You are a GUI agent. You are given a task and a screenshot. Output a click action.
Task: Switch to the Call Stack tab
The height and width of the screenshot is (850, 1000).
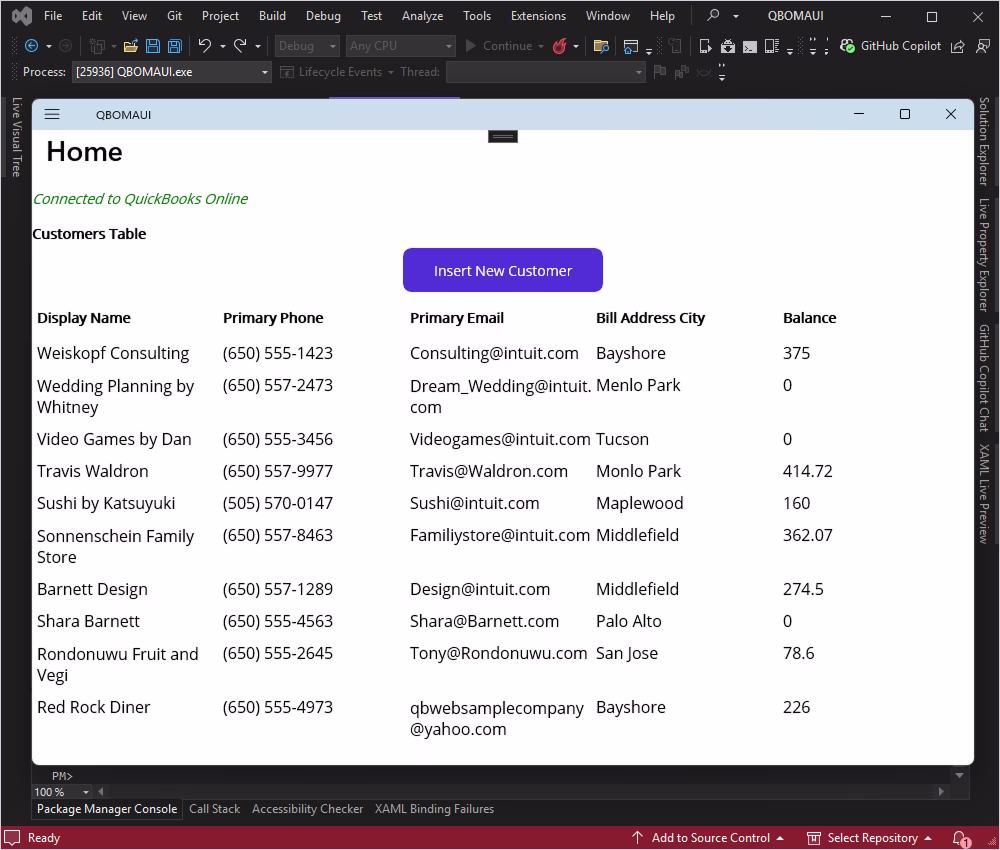(x=214, y=809)
